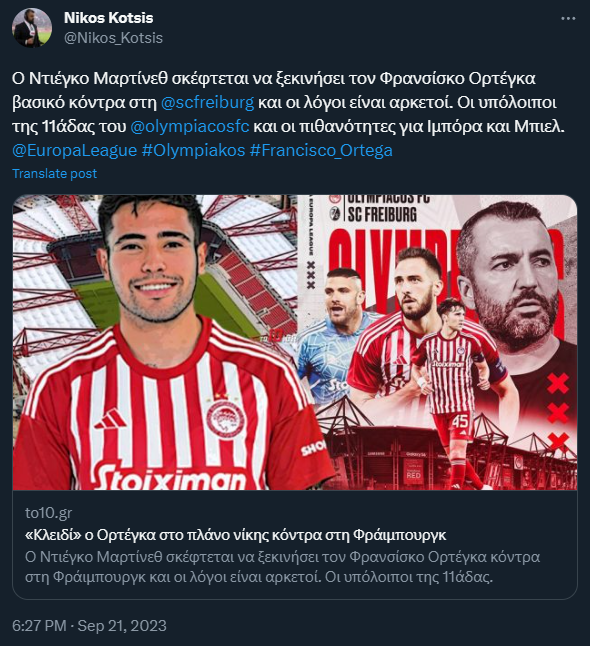Open the @EuropaLeague mention
Image resolution: width=590 pixels, height=646 pixels.
(x=75, y=150)
